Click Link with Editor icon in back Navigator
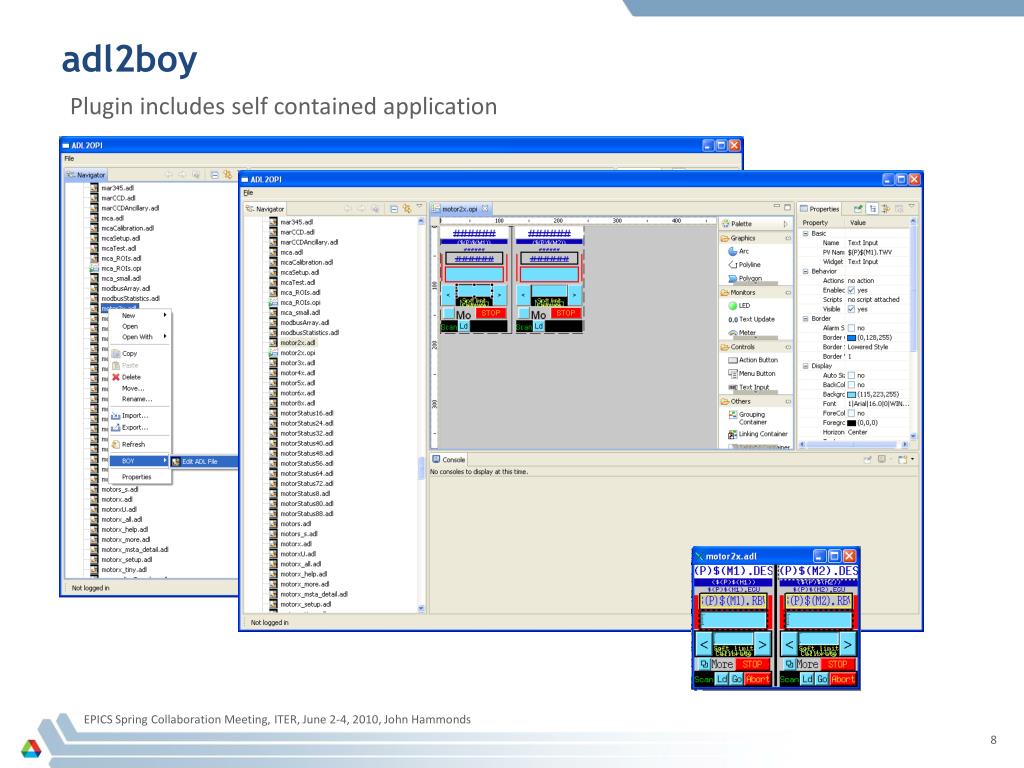 (227, 174)
